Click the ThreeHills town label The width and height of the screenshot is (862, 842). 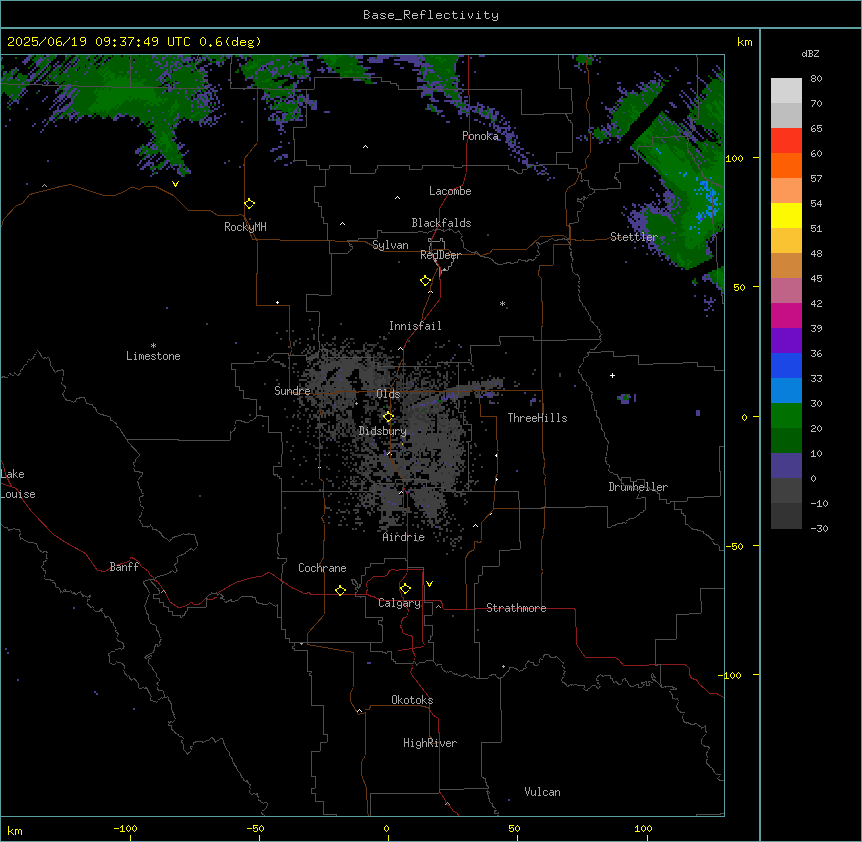[x=537, y=418]
